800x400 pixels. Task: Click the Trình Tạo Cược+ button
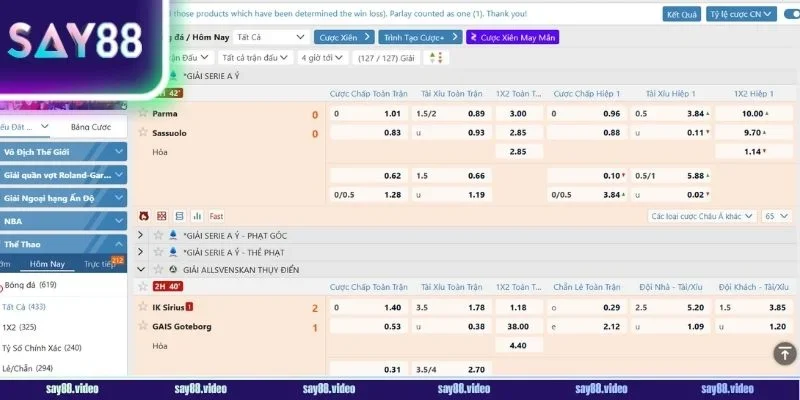pos(420,37)
